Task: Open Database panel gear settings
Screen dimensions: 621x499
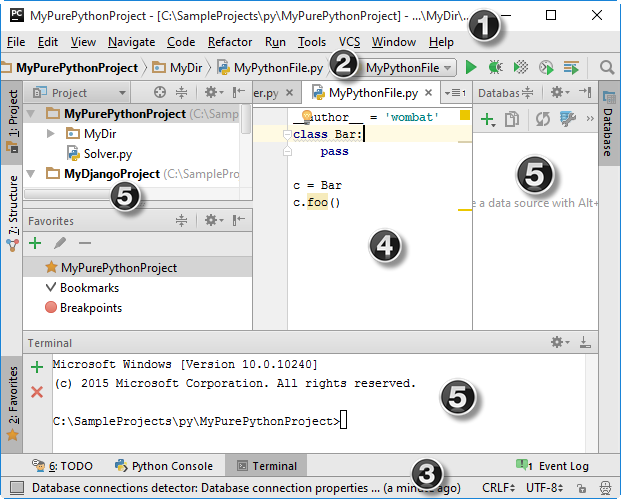Action: (560, 92)
